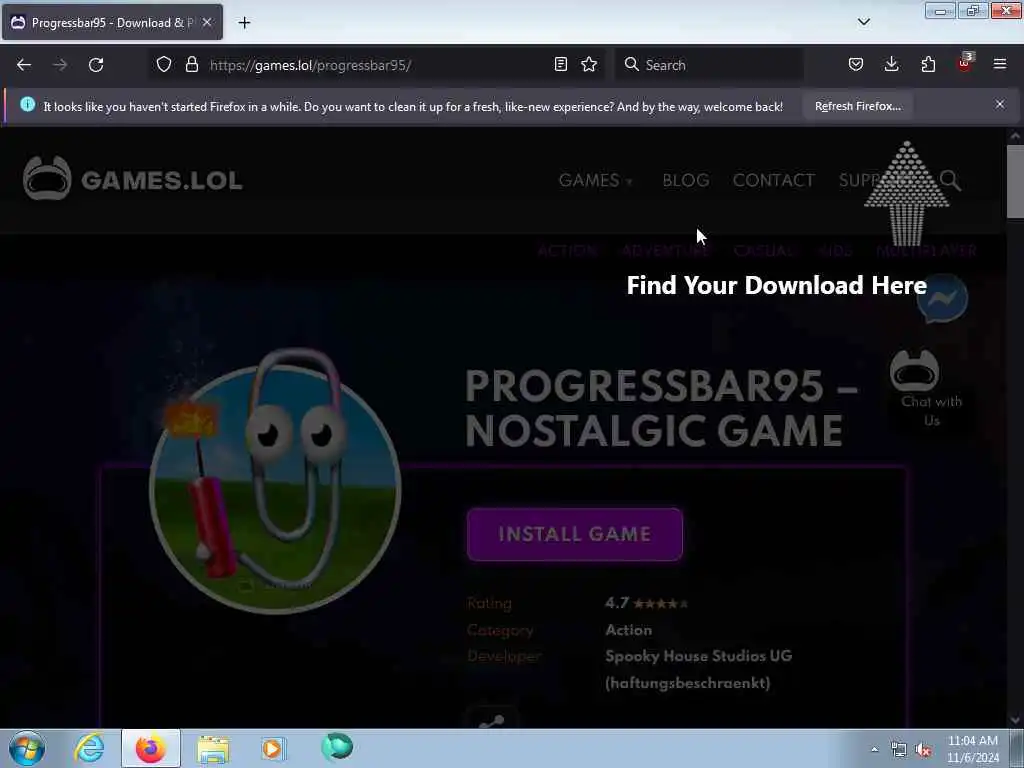Click the scrollbar down arrow

(x=1015, y=720)
